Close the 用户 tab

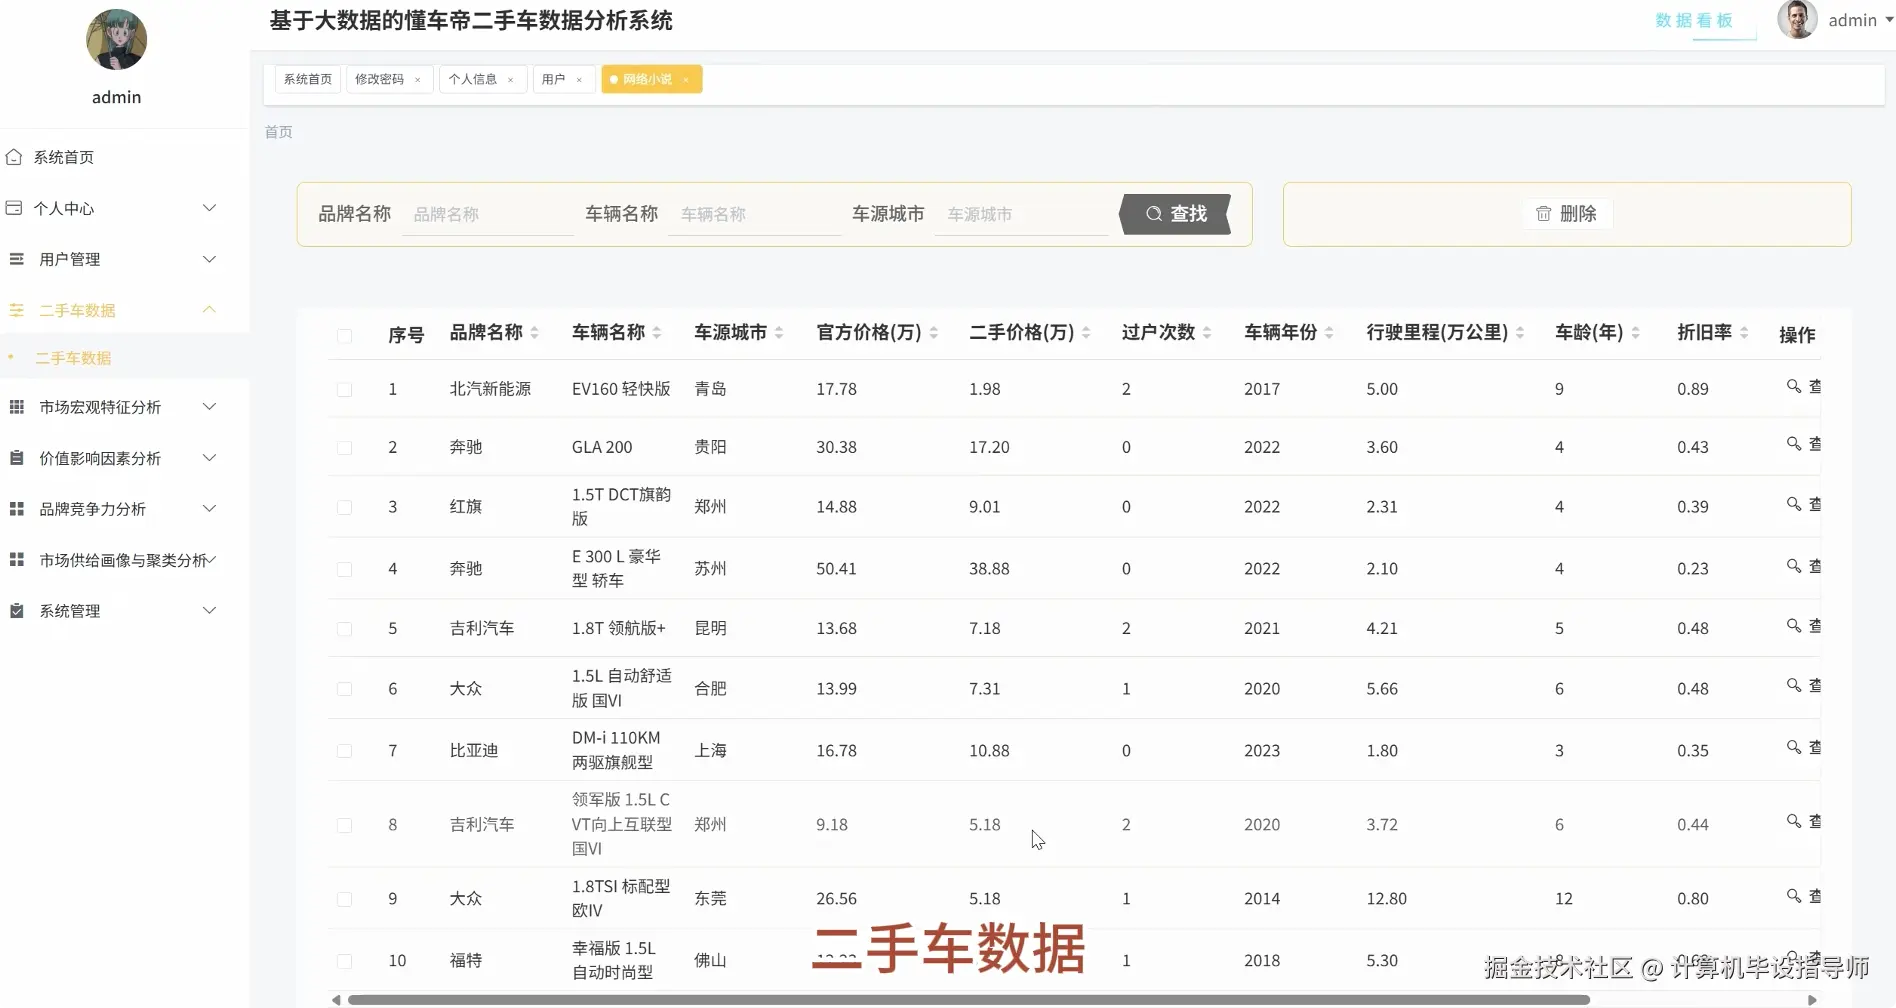(x=579, y=80)
